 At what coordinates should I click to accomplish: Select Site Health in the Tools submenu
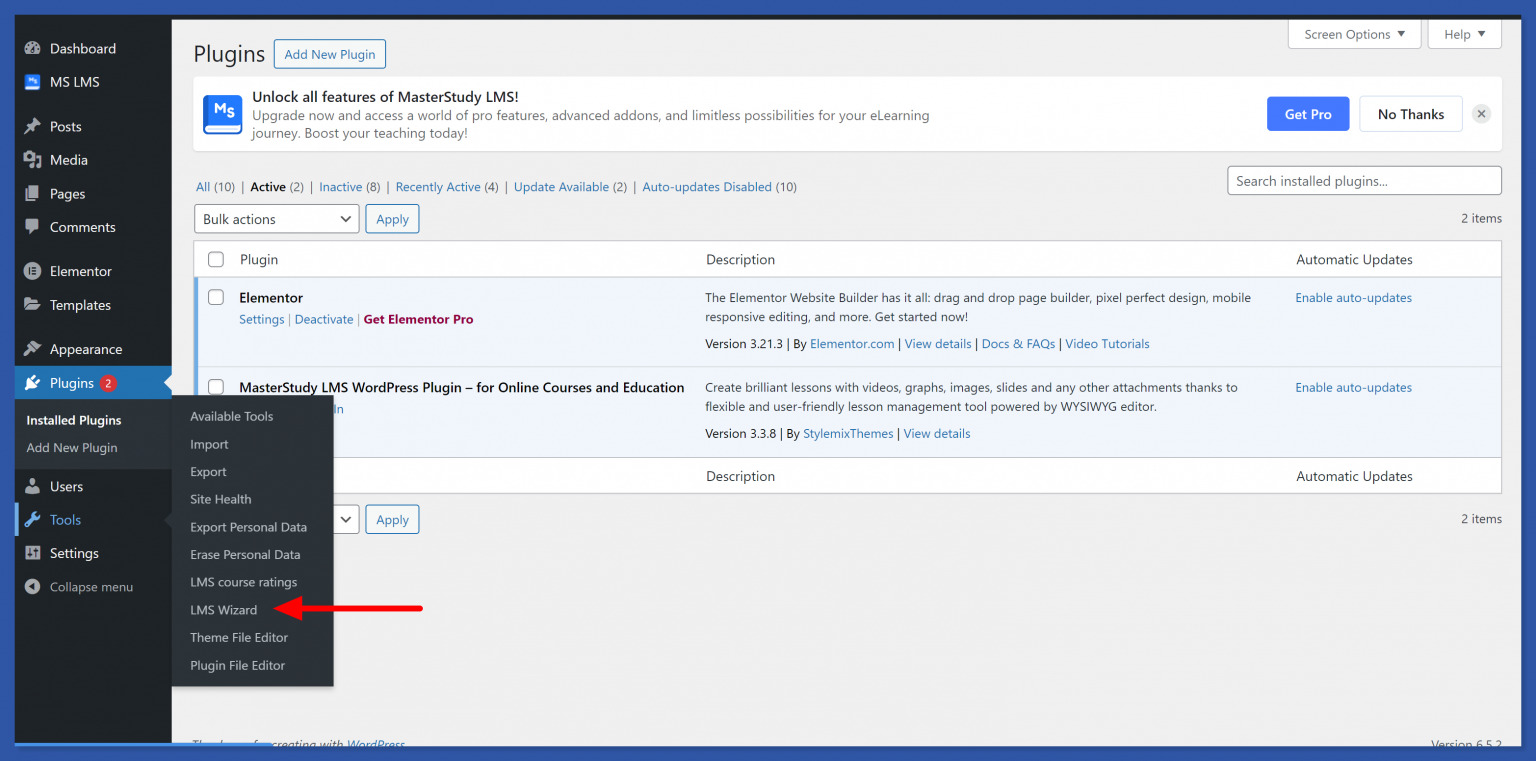[220, 499]
